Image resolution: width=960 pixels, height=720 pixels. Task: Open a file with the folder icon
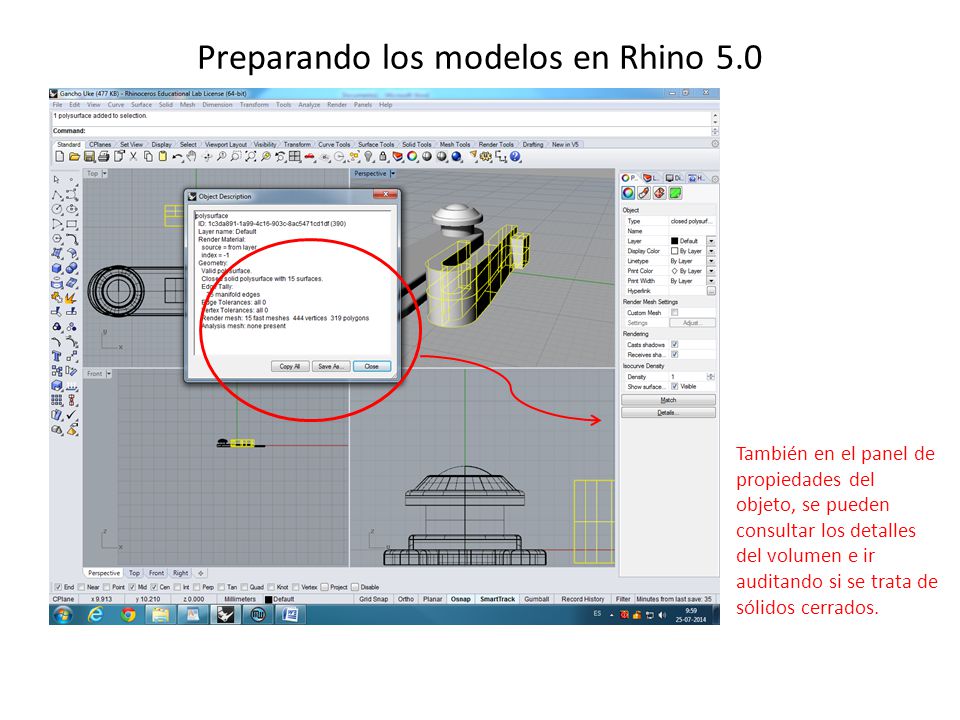coord(74,157)
